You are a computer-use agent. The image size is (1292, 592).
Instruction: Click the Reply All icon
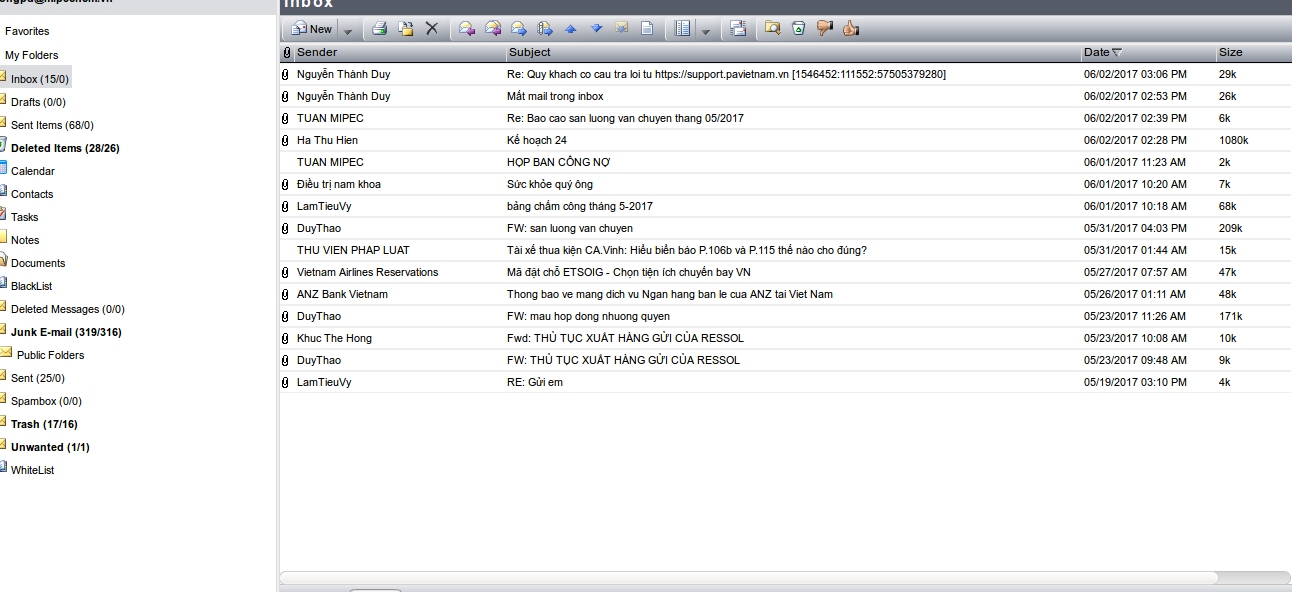pos(492,29)
